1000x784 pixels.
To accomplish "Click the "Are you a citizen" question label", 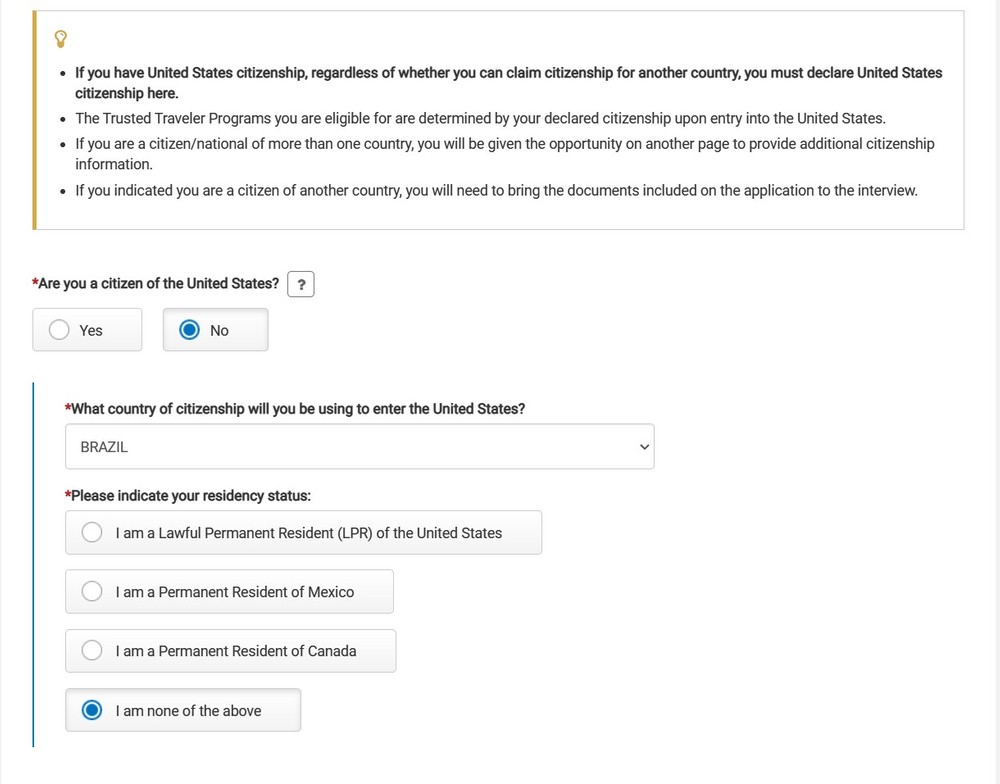I will pos(158,284).
